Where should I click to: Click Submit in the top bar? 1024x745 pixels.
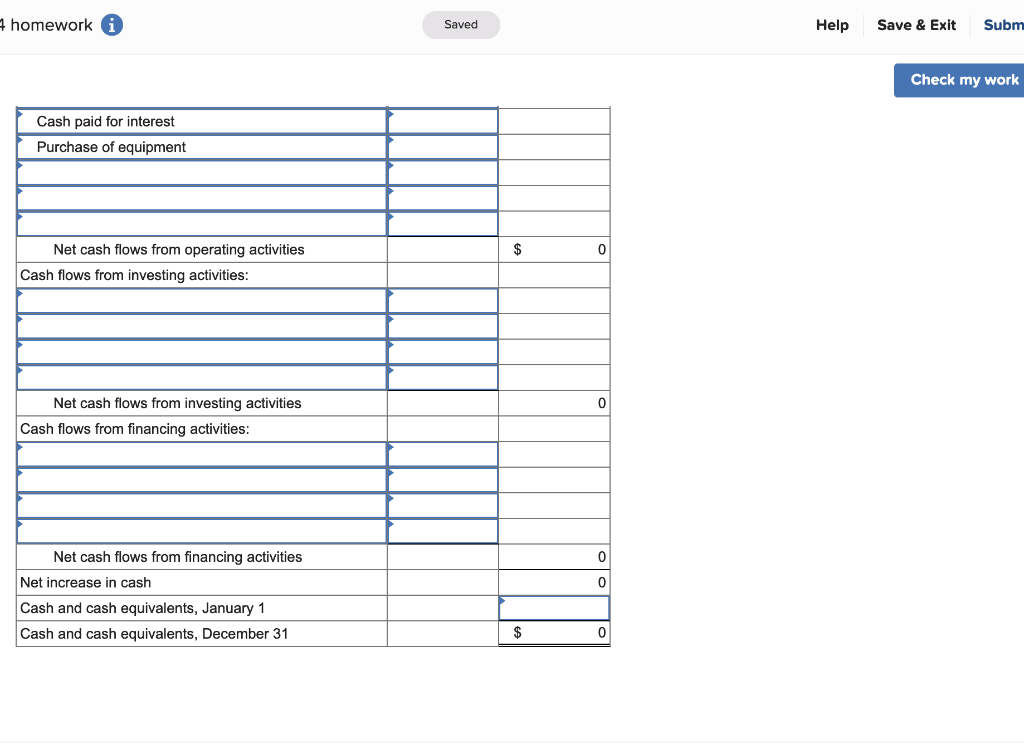point(1004,25)
